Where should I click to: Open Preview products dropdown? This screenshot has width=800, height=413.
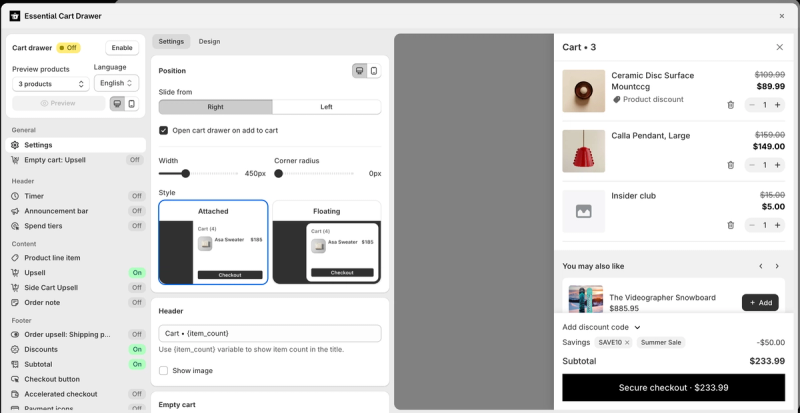(51, 84)
